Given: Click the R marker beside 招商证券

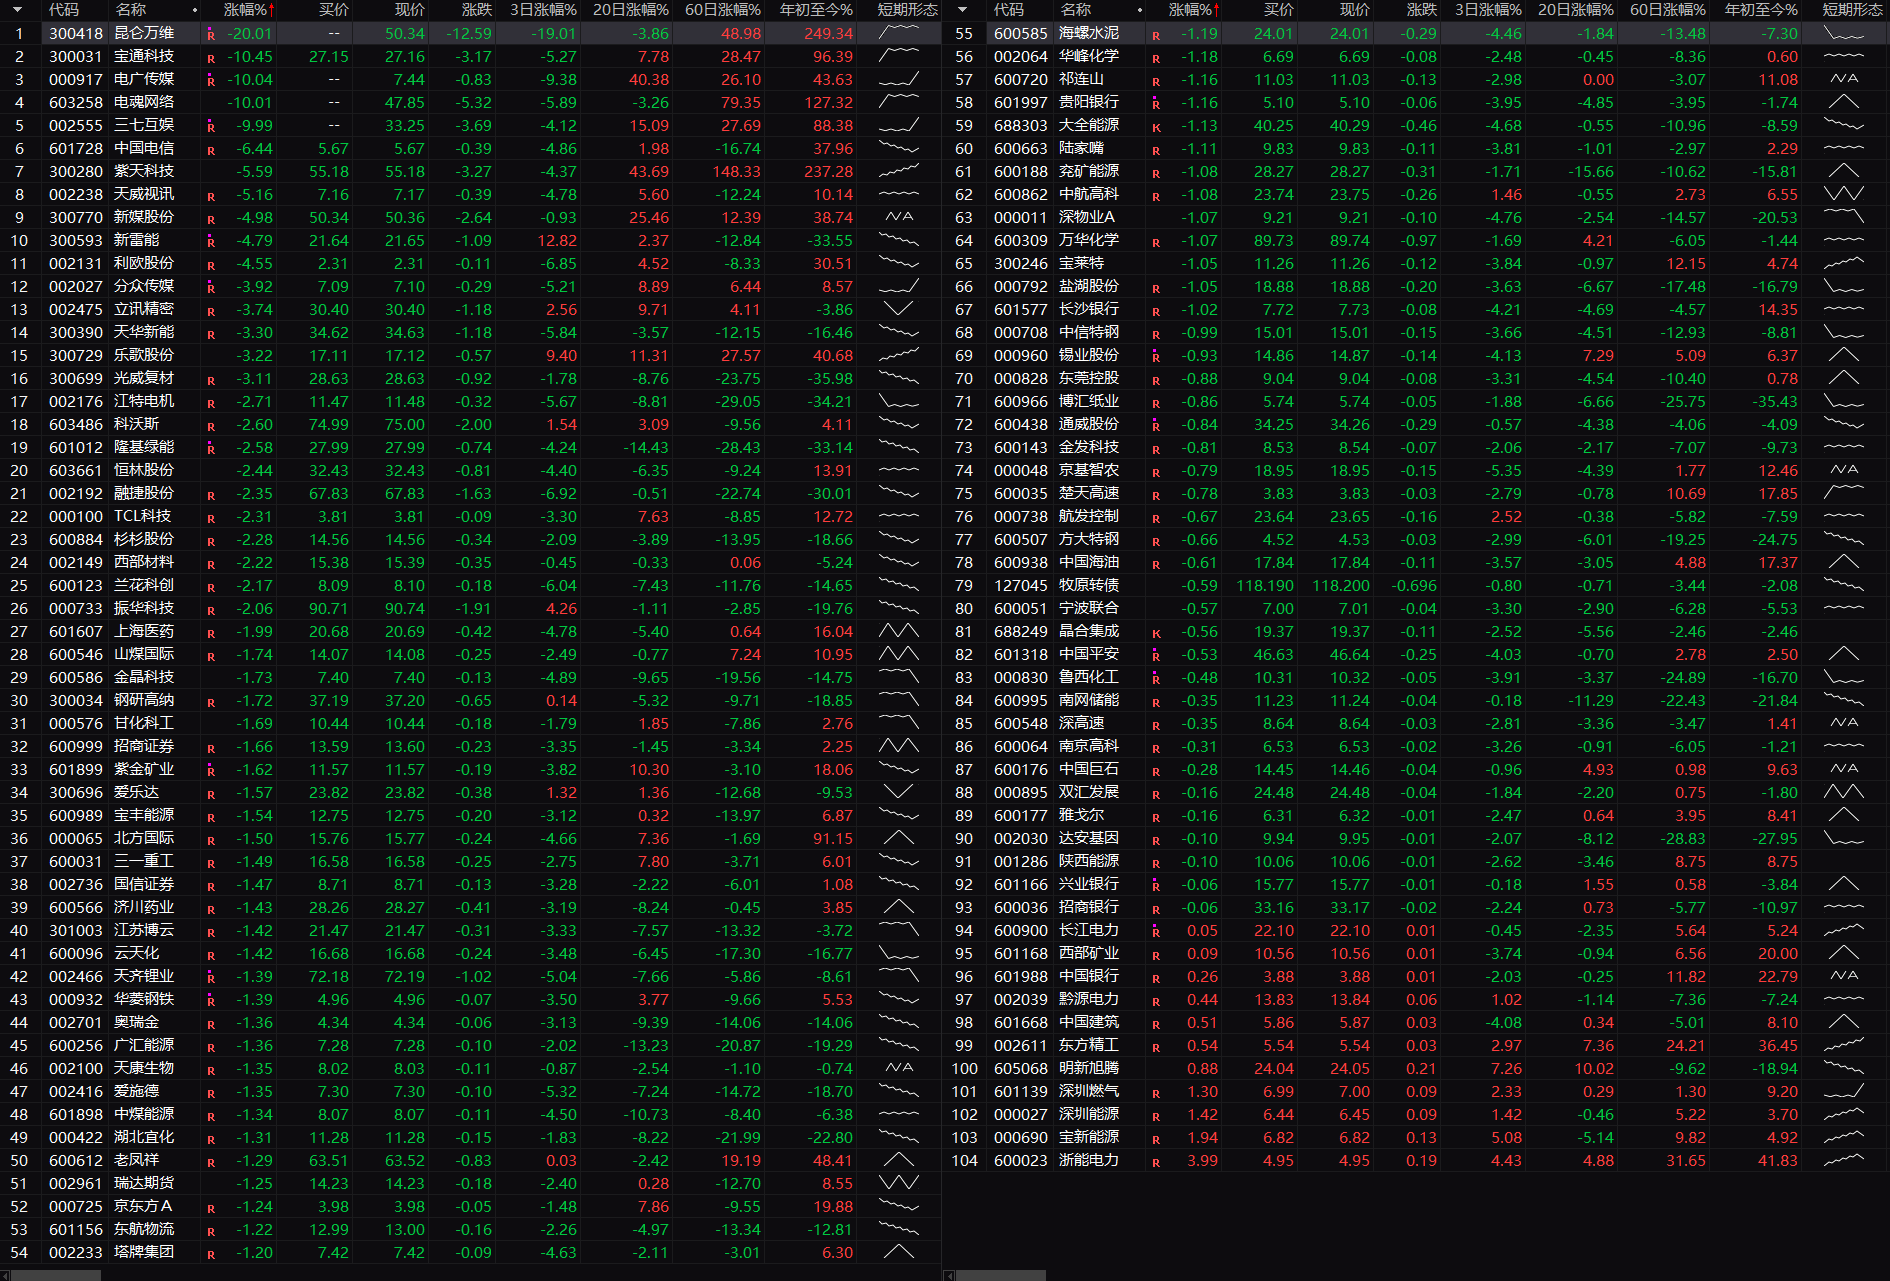Looking at the screenshot, I should (211, 748).
